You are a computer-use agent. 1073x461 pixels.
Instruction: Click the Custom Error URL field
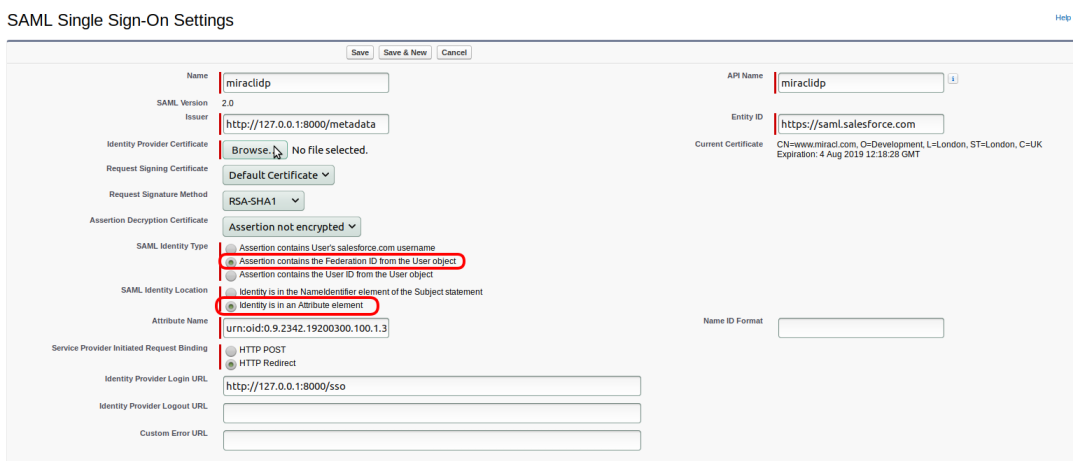pyautogui.click(x=432, y=440)
